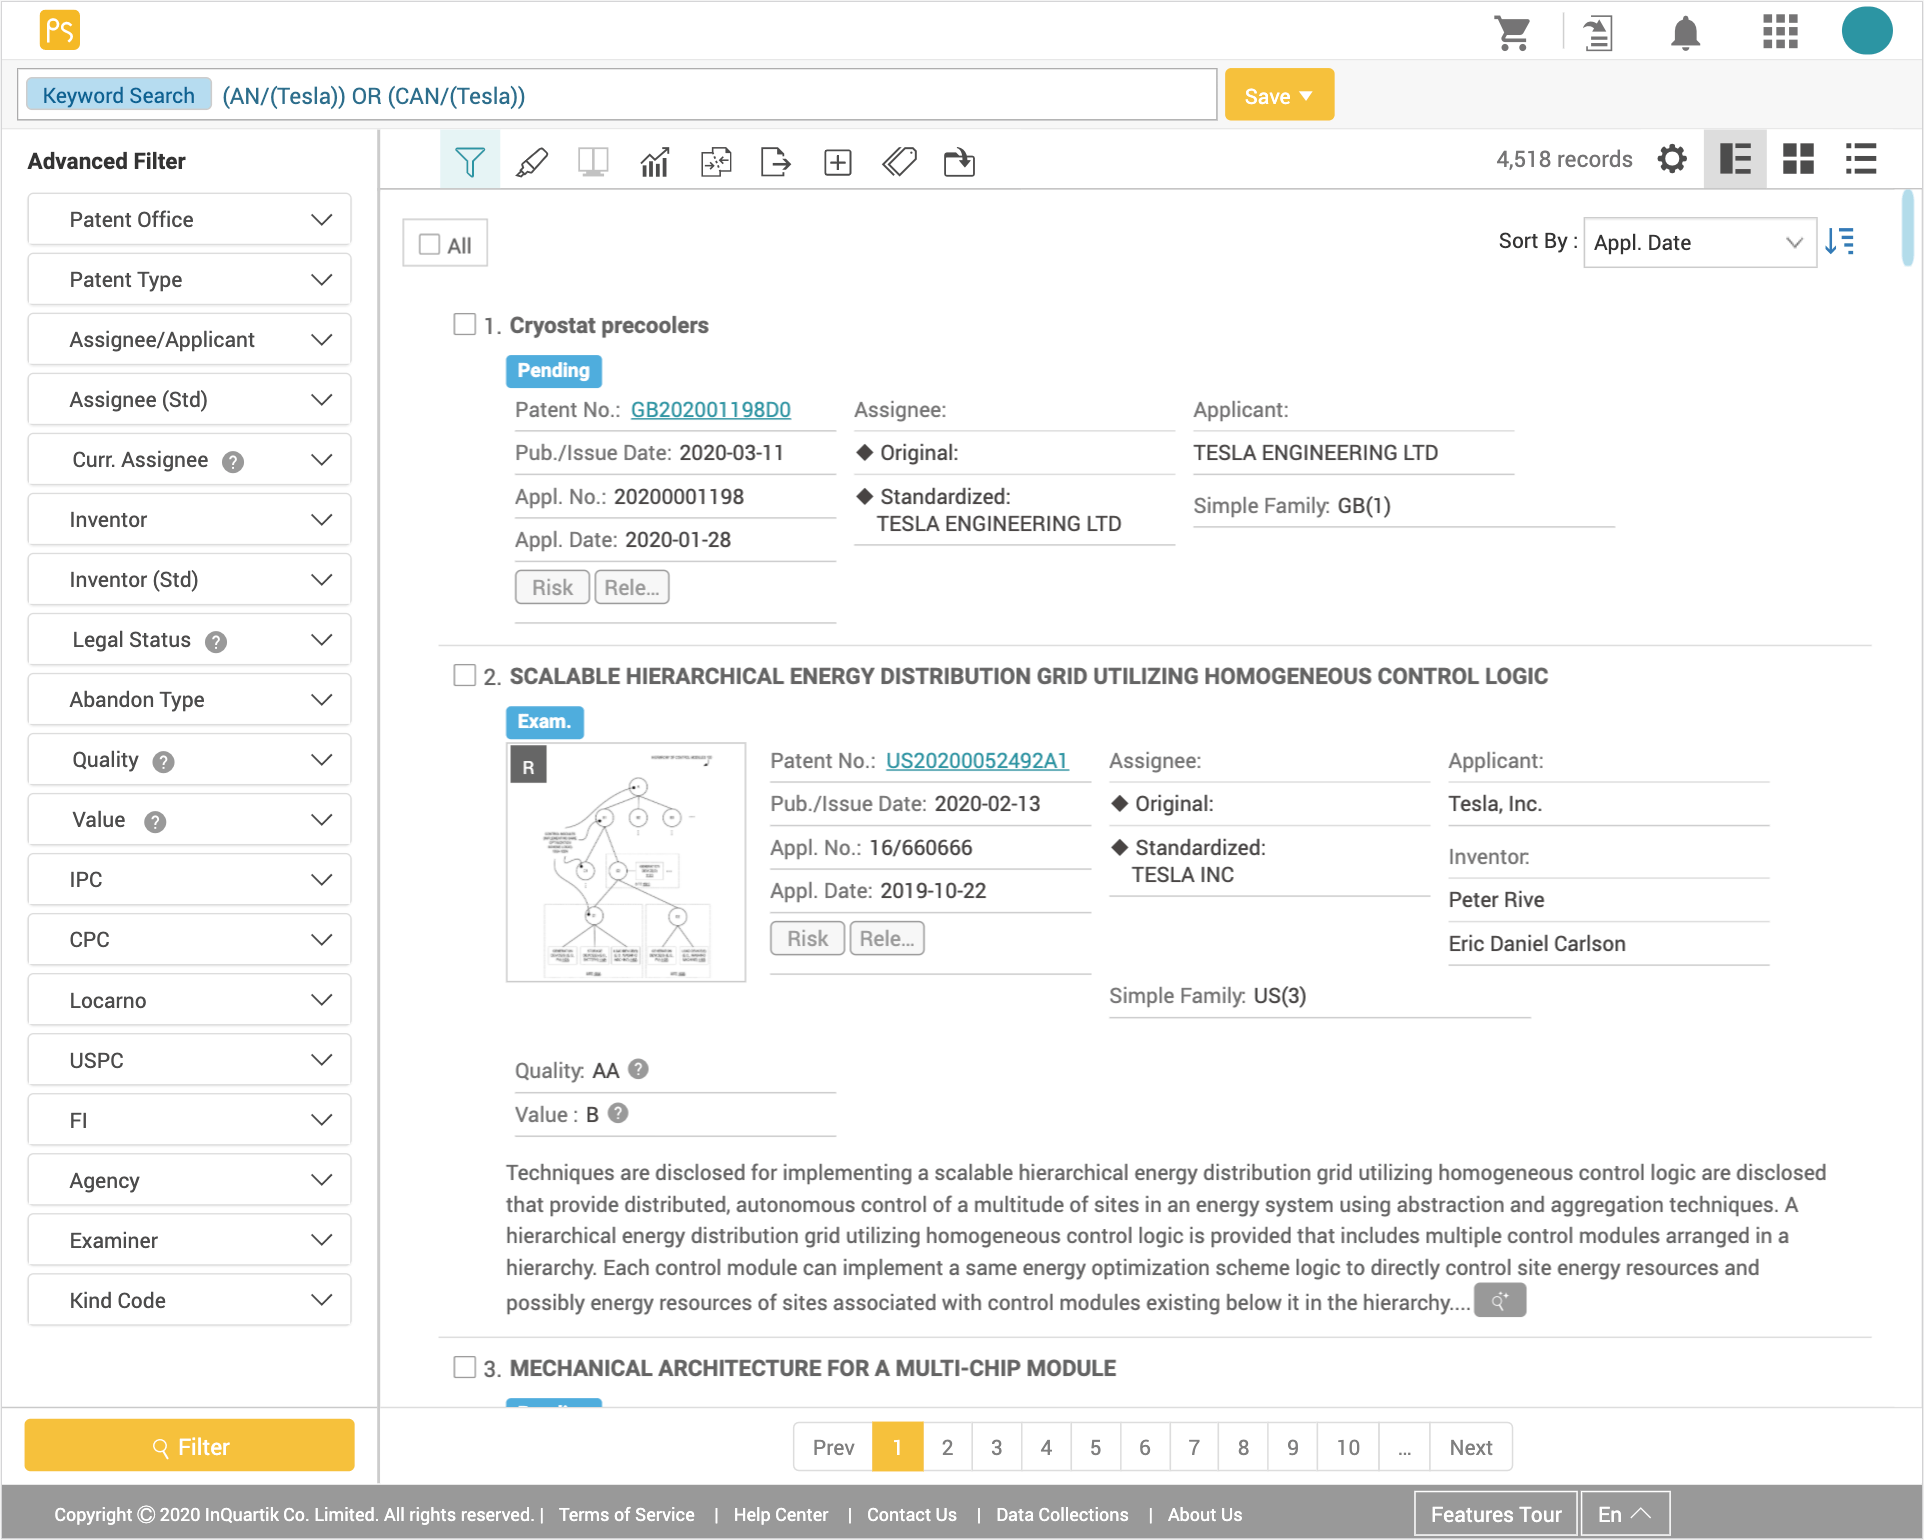This screenshot has width=1924, height=1540.
Task: Expand the Abandon Type filter
Action: [x=190, y=699]
